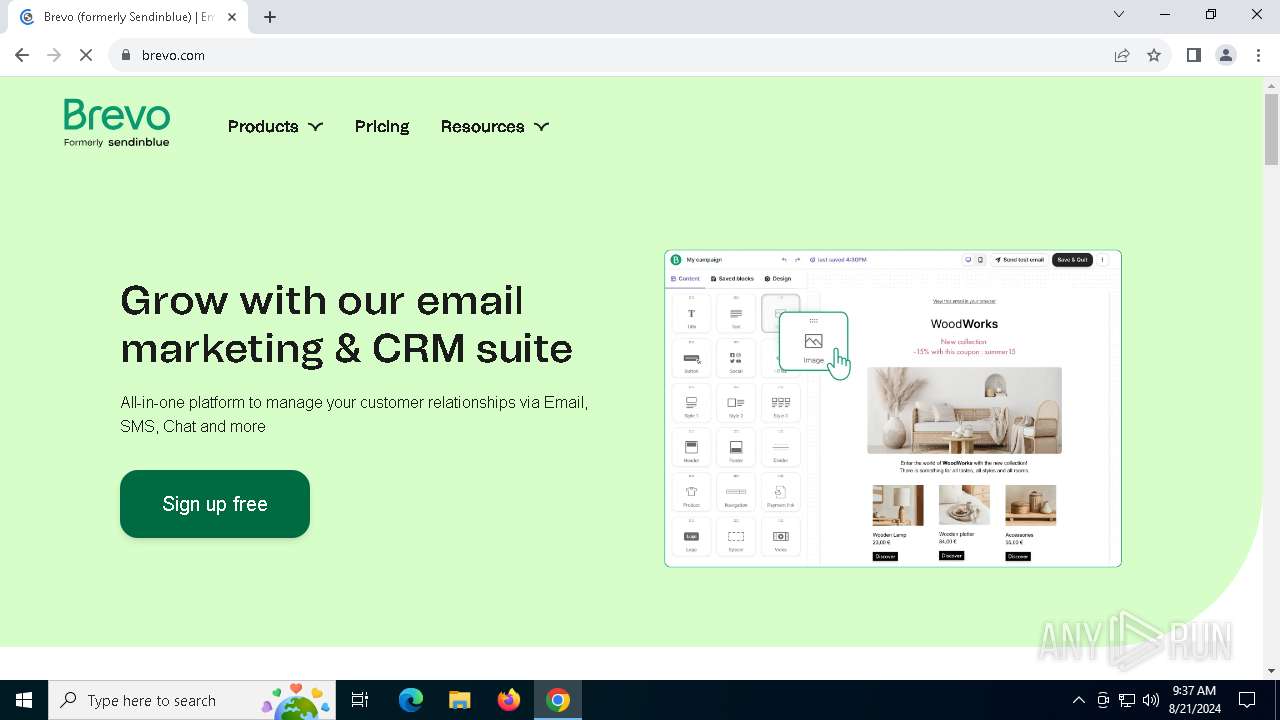Bookmark this page with star icon

click(1154, 55)
